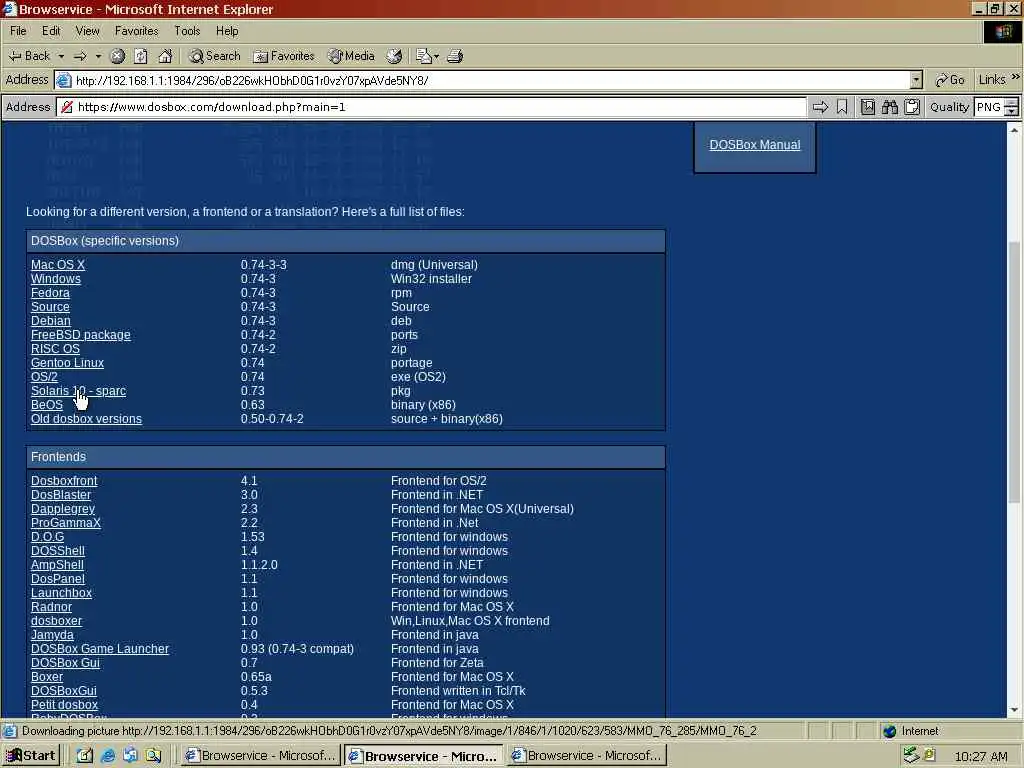Click the page scrollbar down arrow
The height and width of the screenshot is (768, 1024).
1014,710
